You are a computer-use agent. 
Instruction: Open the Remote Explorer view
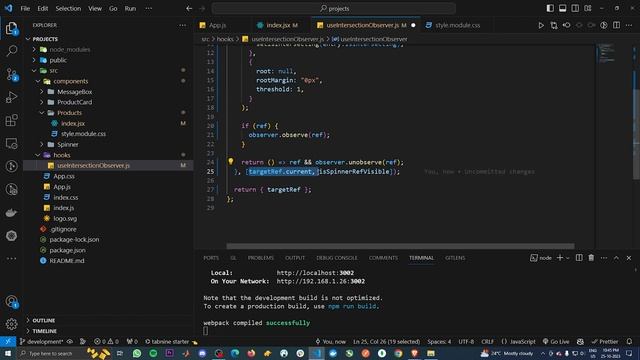click(11, 143)
